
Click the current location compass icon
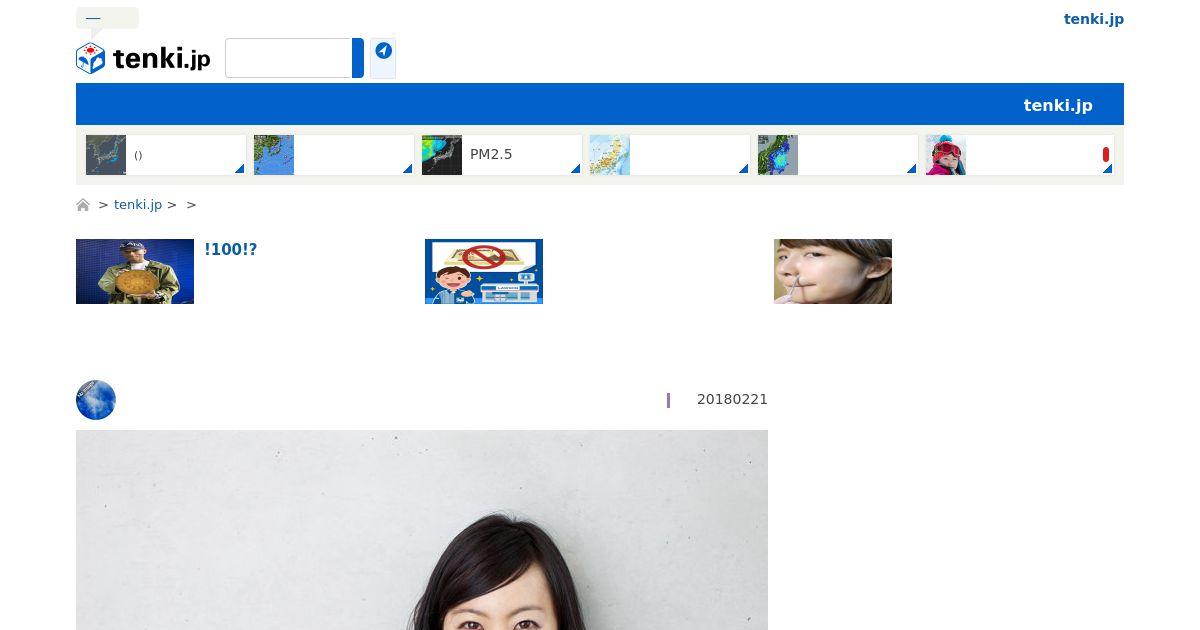point(383,51)
